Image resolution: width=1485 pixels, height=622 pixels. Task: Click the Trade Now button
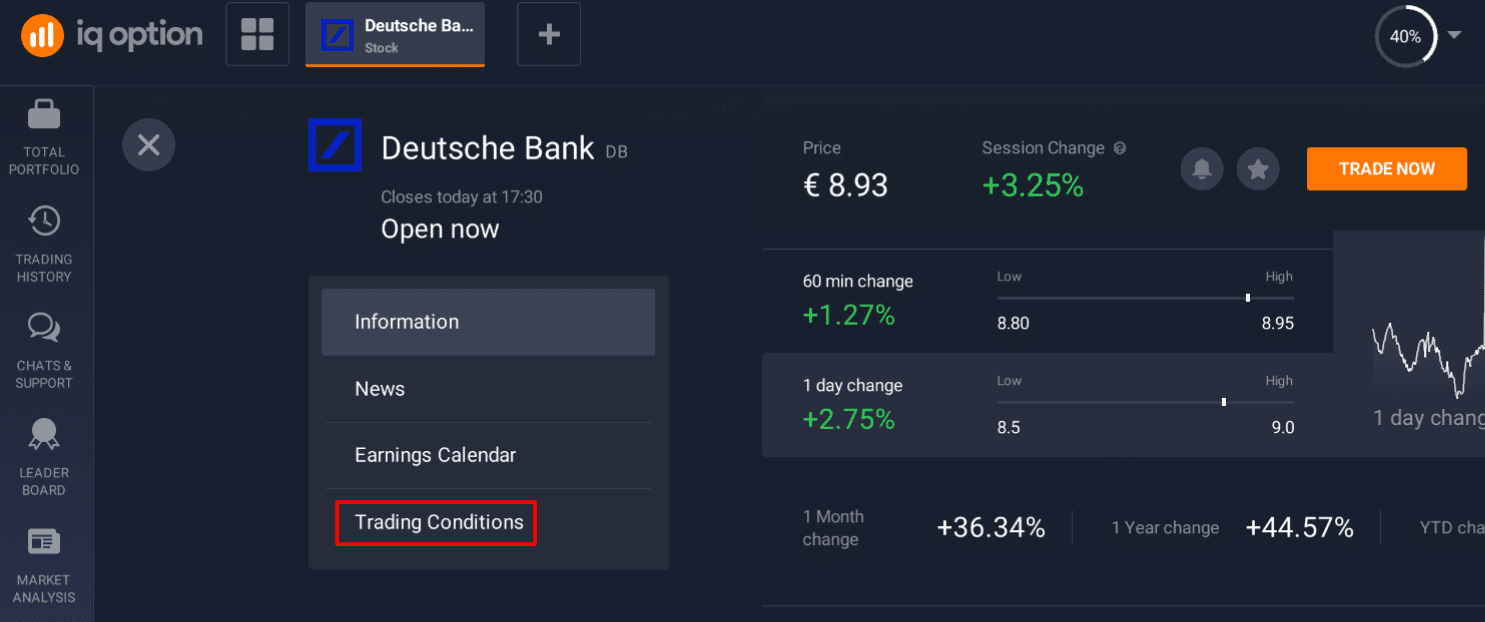(x=1386, y=168)
